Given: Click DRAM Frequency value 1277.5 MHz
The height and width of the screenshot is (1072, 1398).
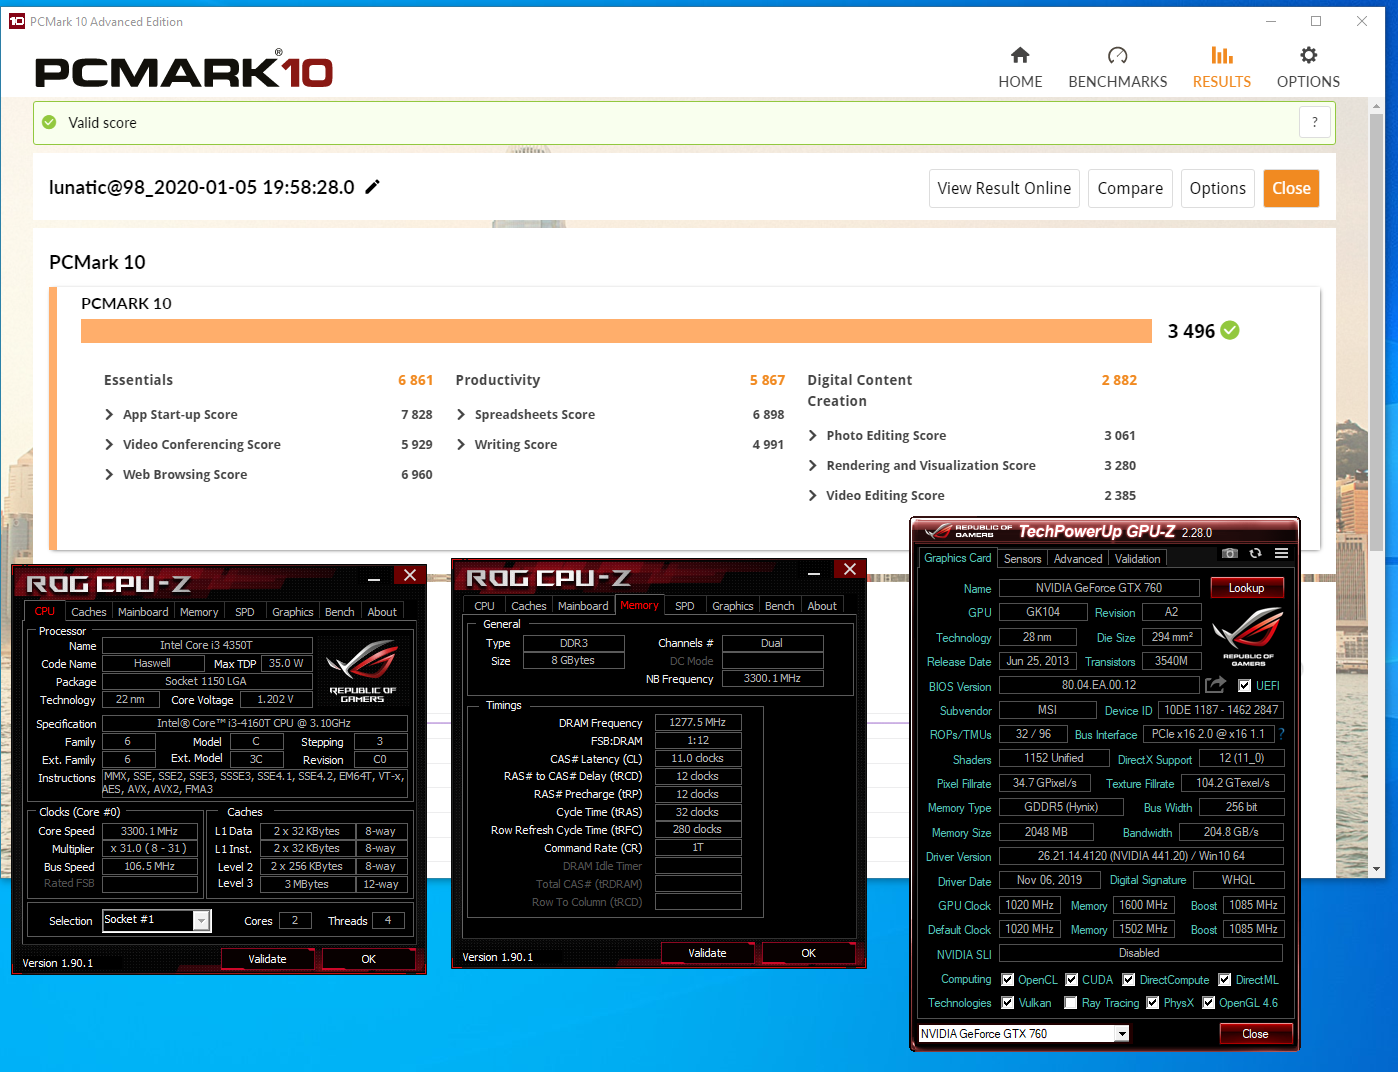Looking at the screenshot, I should (x=698, y=722).
